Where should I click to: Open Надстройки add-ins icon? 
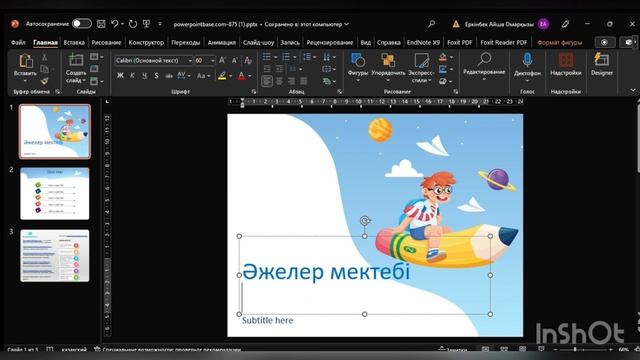click(566, 60)
